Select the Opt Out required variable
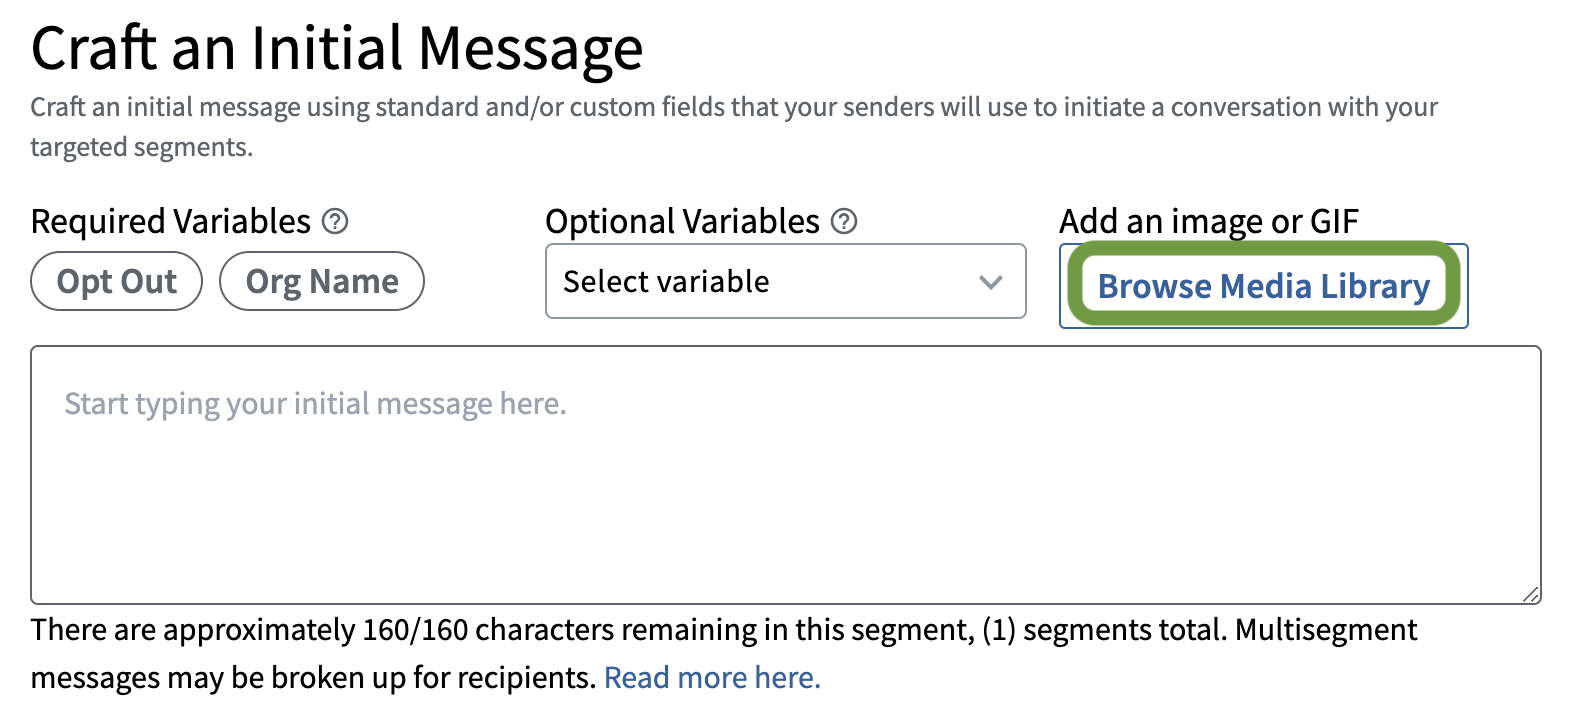The image size is (1576, 708). [x=116, y=281]
